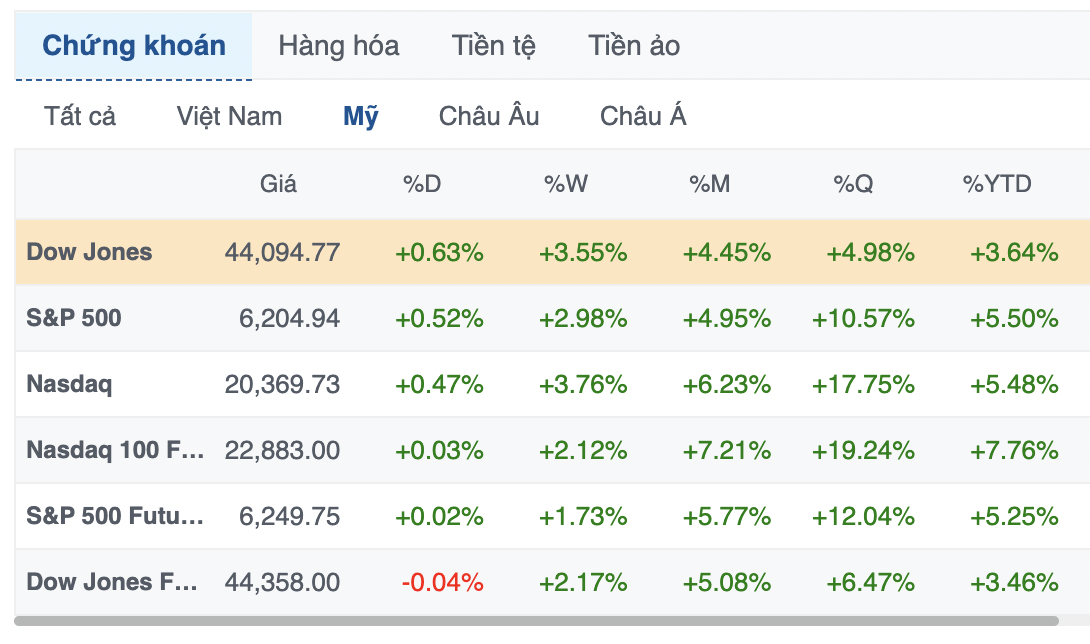Open the Dow Jones Futures row
1090x644 pixels.
[x=114, y=582]
